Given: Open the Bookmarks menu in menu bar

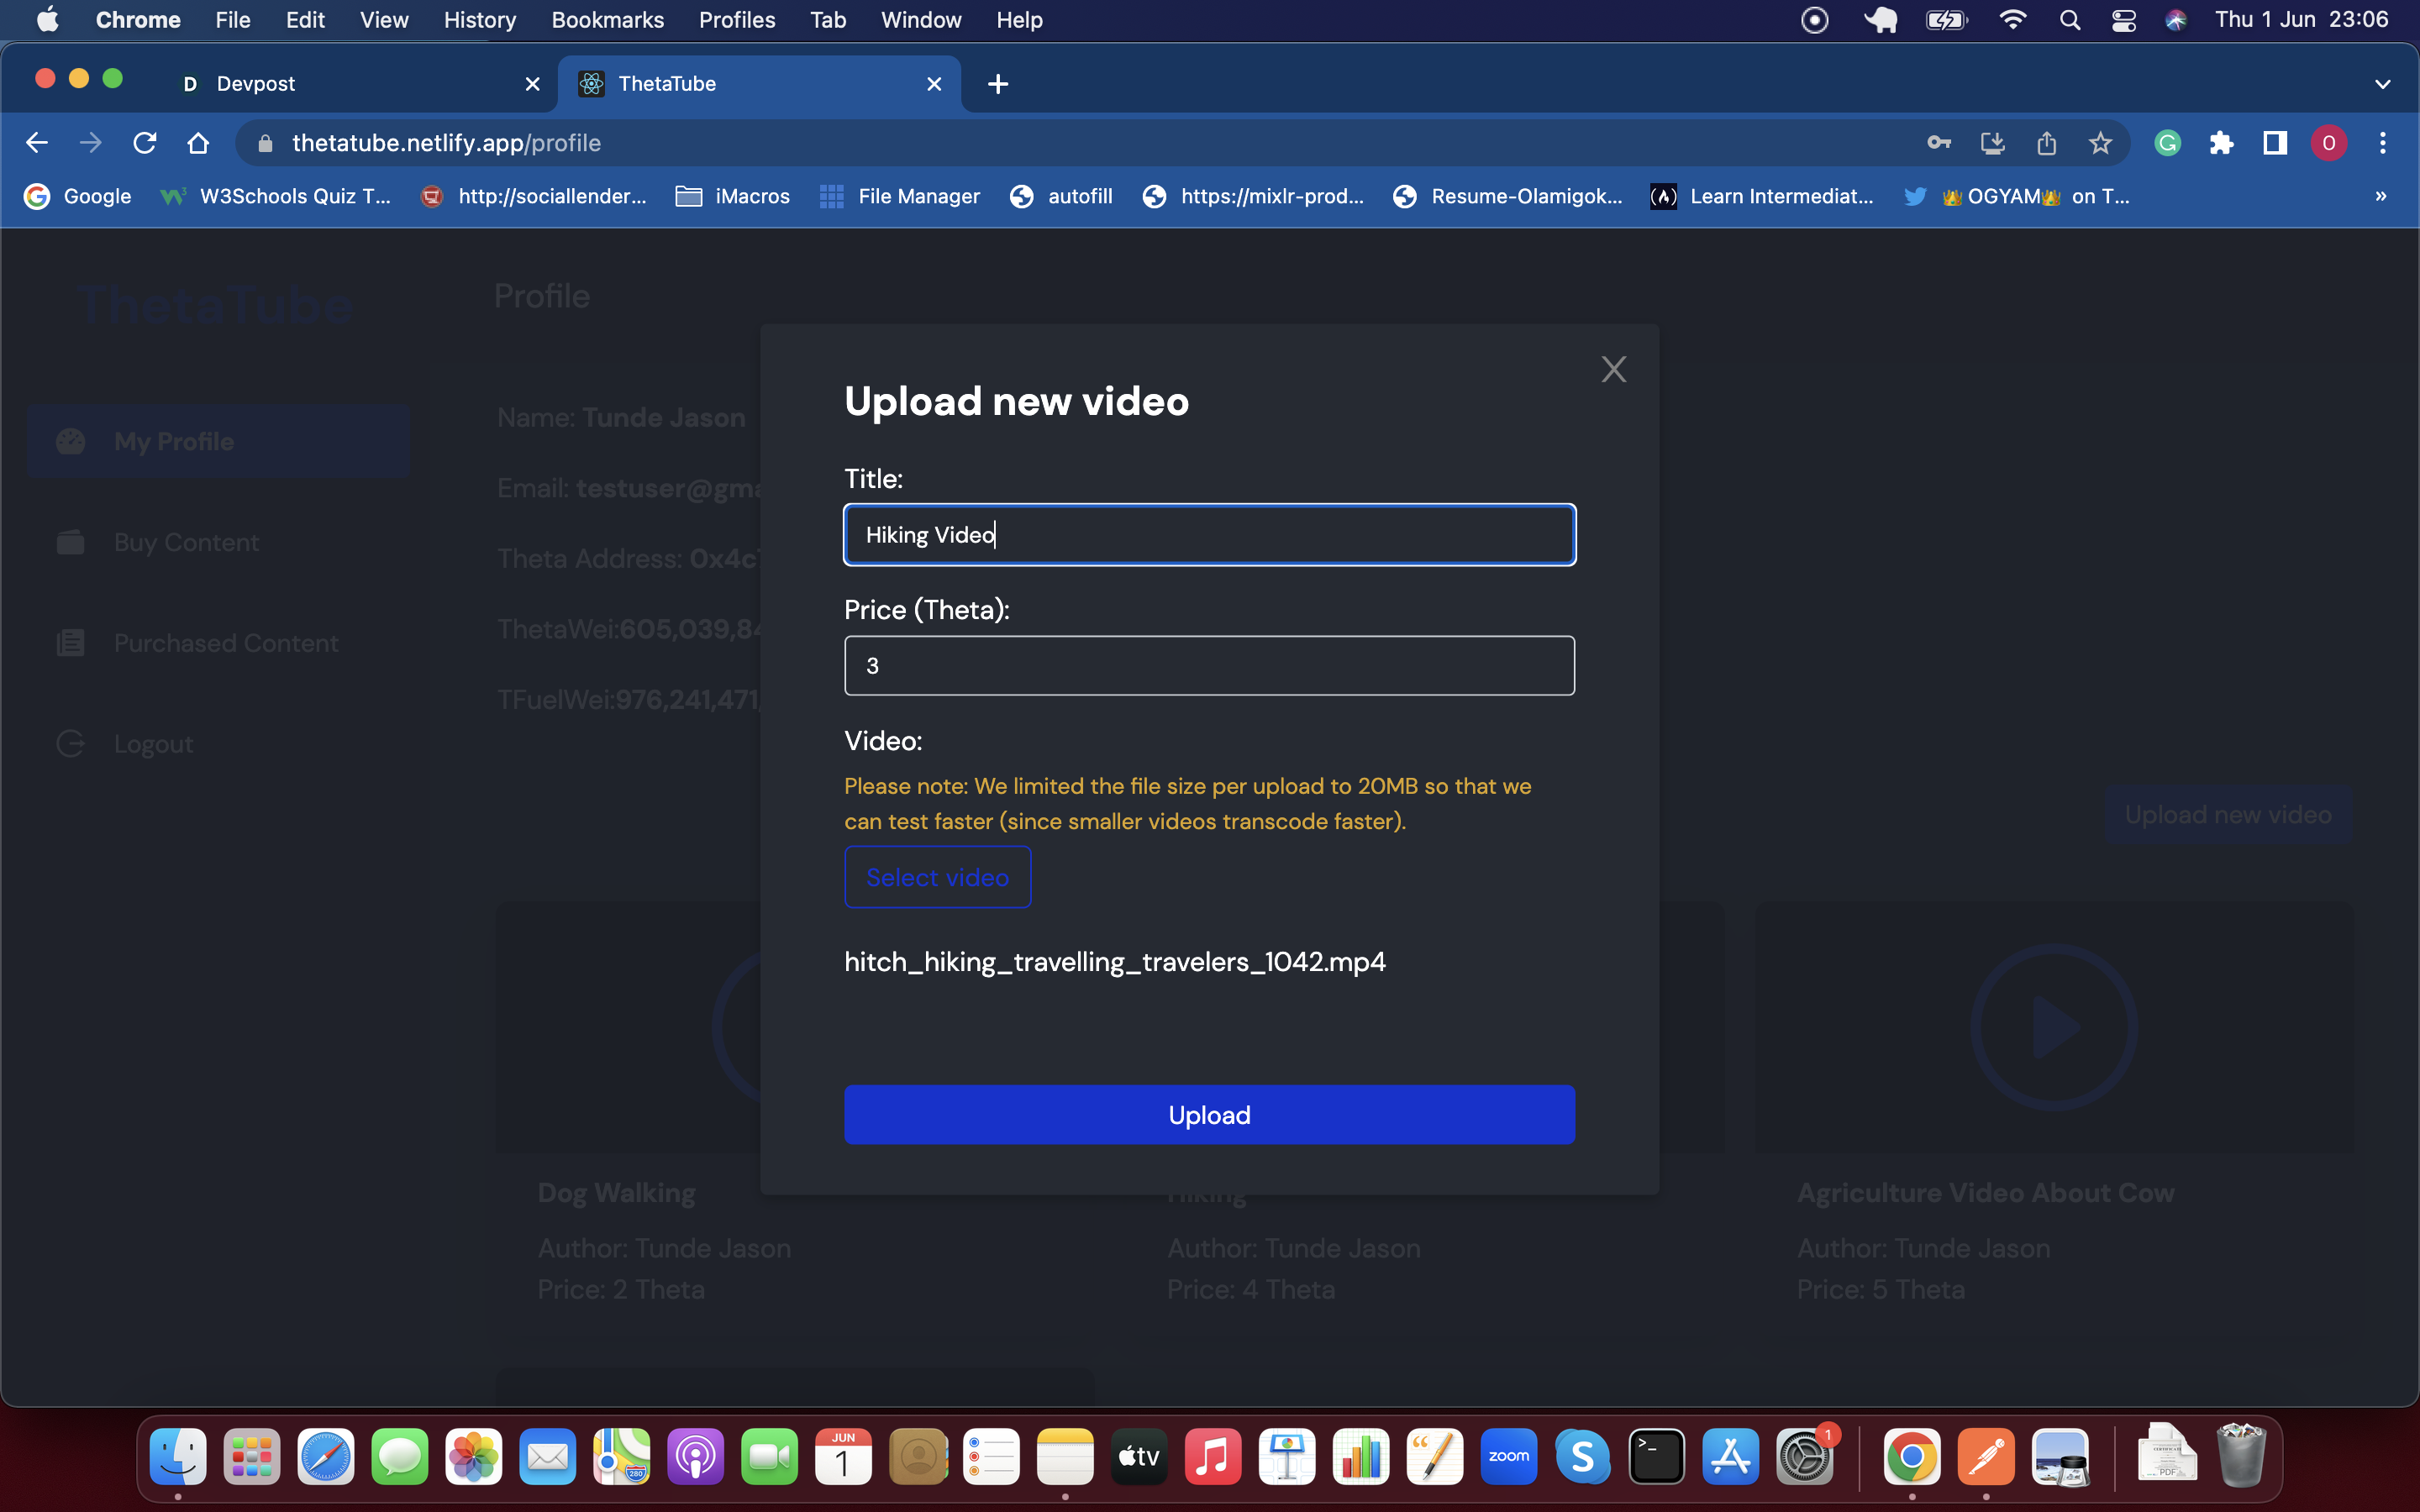Looking at the screenshot, I should [607, 20].
